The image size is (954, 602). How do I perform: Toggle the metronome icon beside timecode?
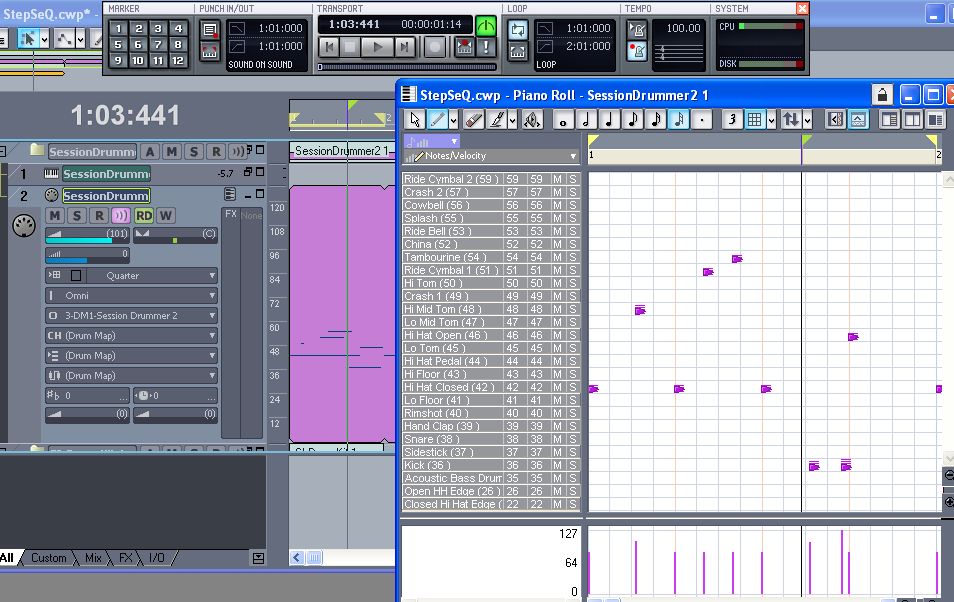(486, 26)
